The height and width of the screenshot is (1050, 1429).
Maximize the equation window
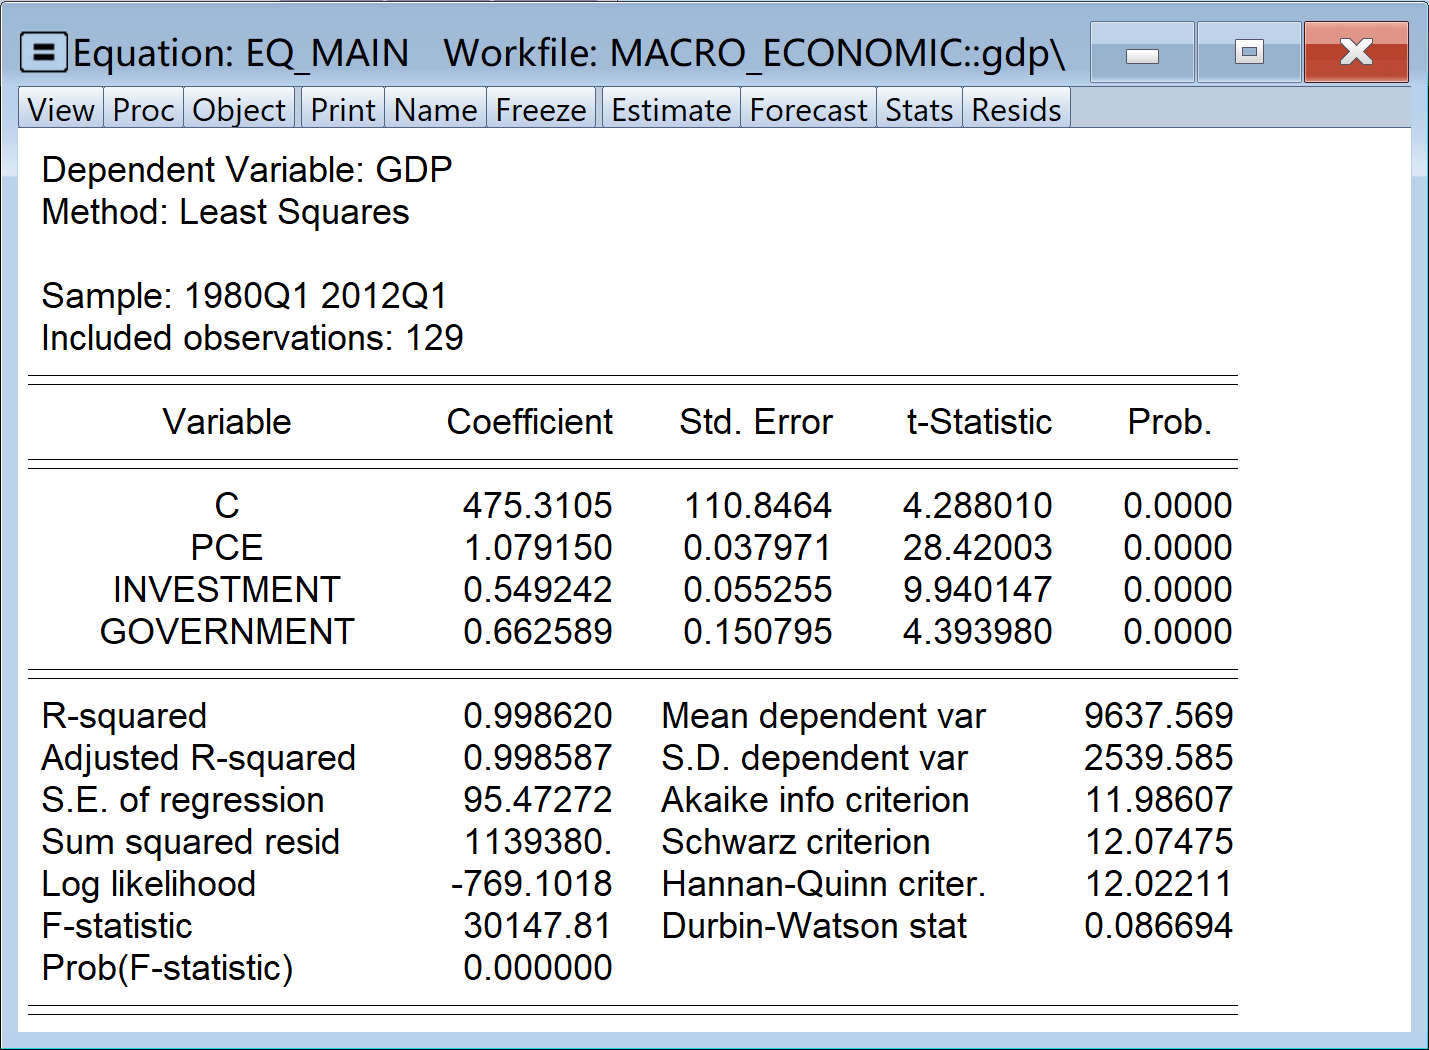pyautogui.click(x=1249, y=53)
